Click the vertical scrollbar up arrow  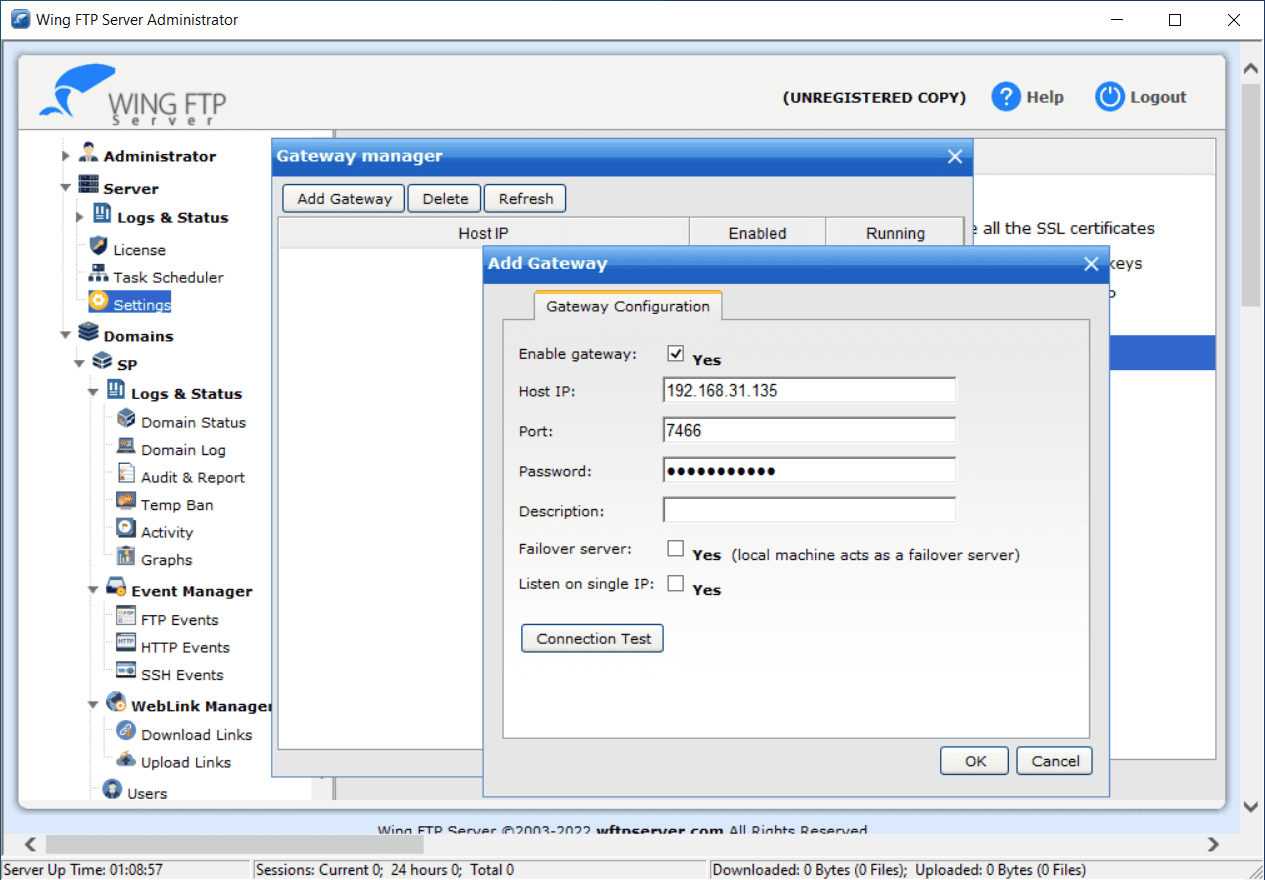(x=1252, y=69)
